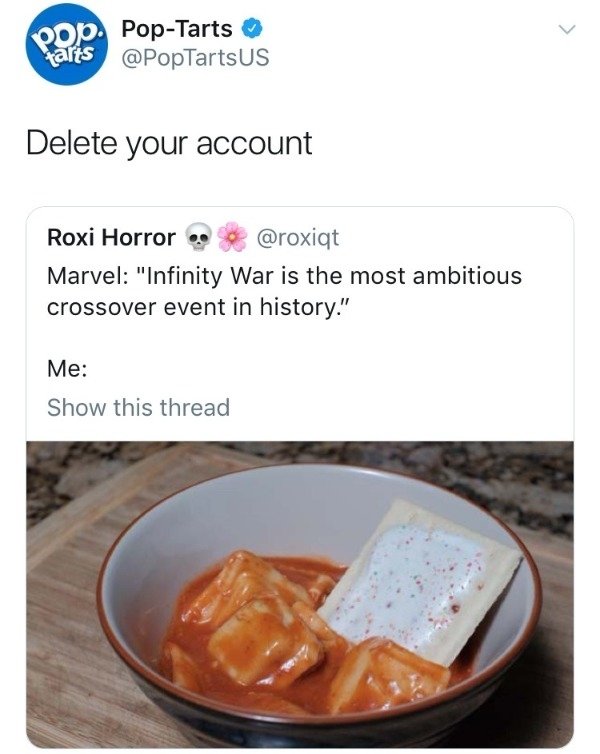
Task: Expand "Show this thread"
Action: pyautogui.click(x=138, y=407)
